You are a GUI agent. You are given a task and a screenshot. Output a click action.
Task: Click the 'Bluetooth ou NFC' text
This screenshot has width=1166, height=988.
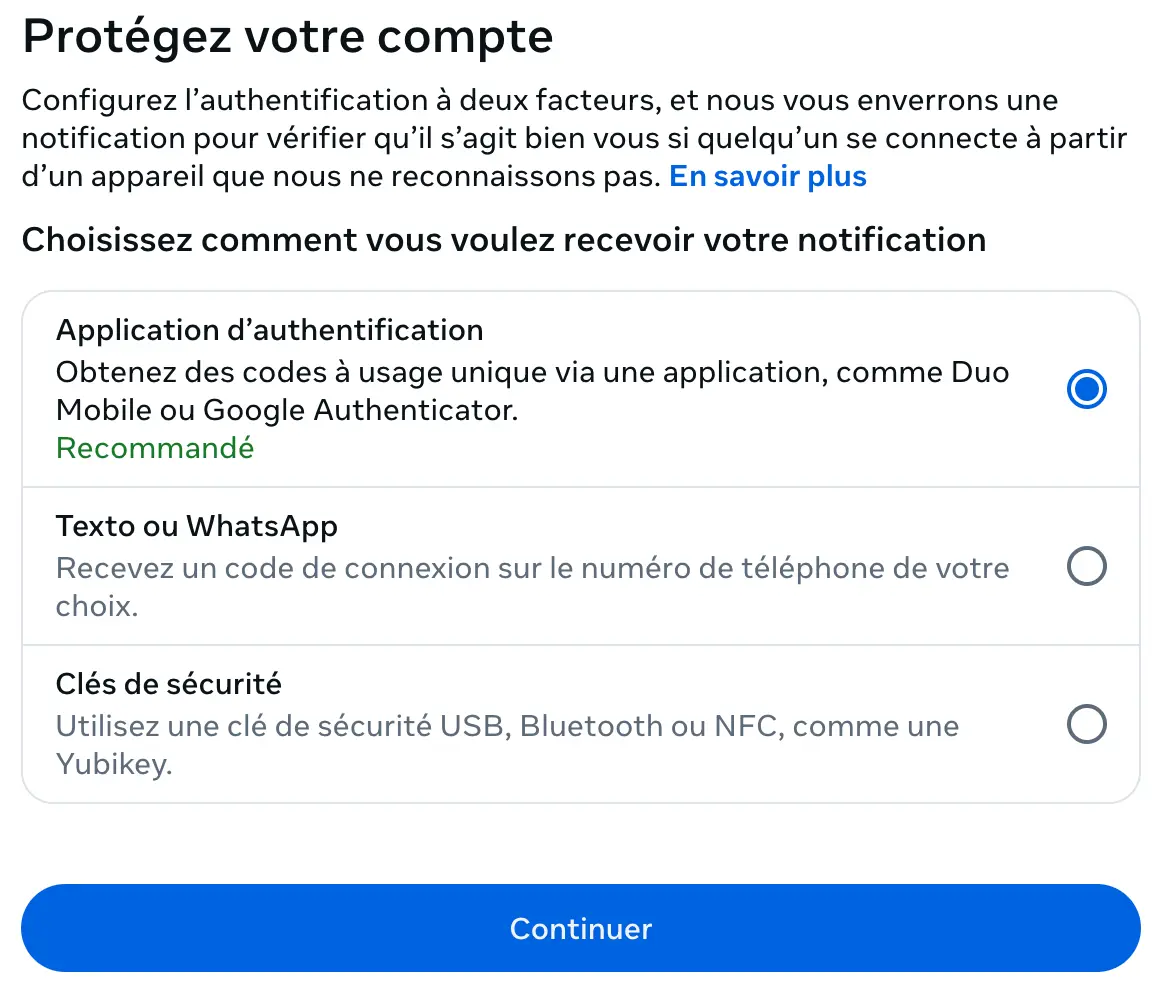(650, 726)
